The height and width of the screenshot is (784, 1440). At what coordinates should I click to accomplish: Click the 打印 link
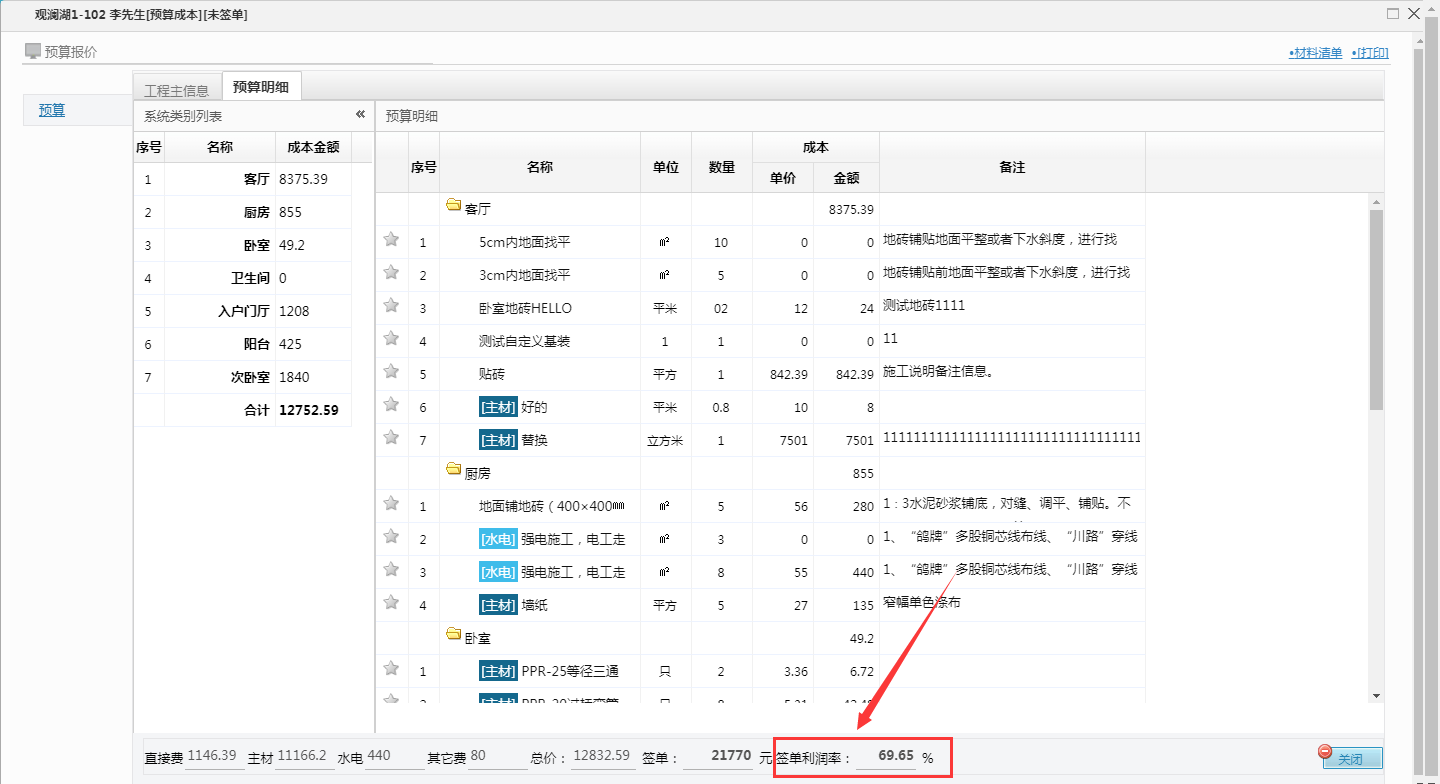(x=1371, y=52)
